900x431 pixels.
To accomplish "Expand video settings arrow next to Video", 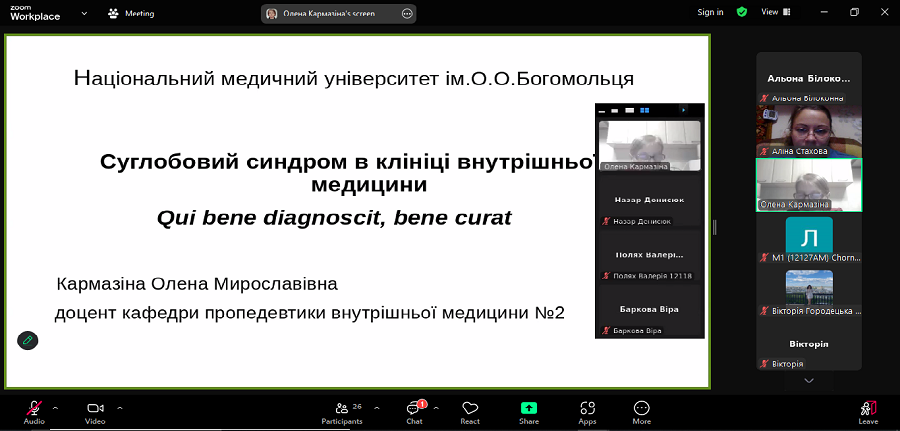I will pos(120,407).
